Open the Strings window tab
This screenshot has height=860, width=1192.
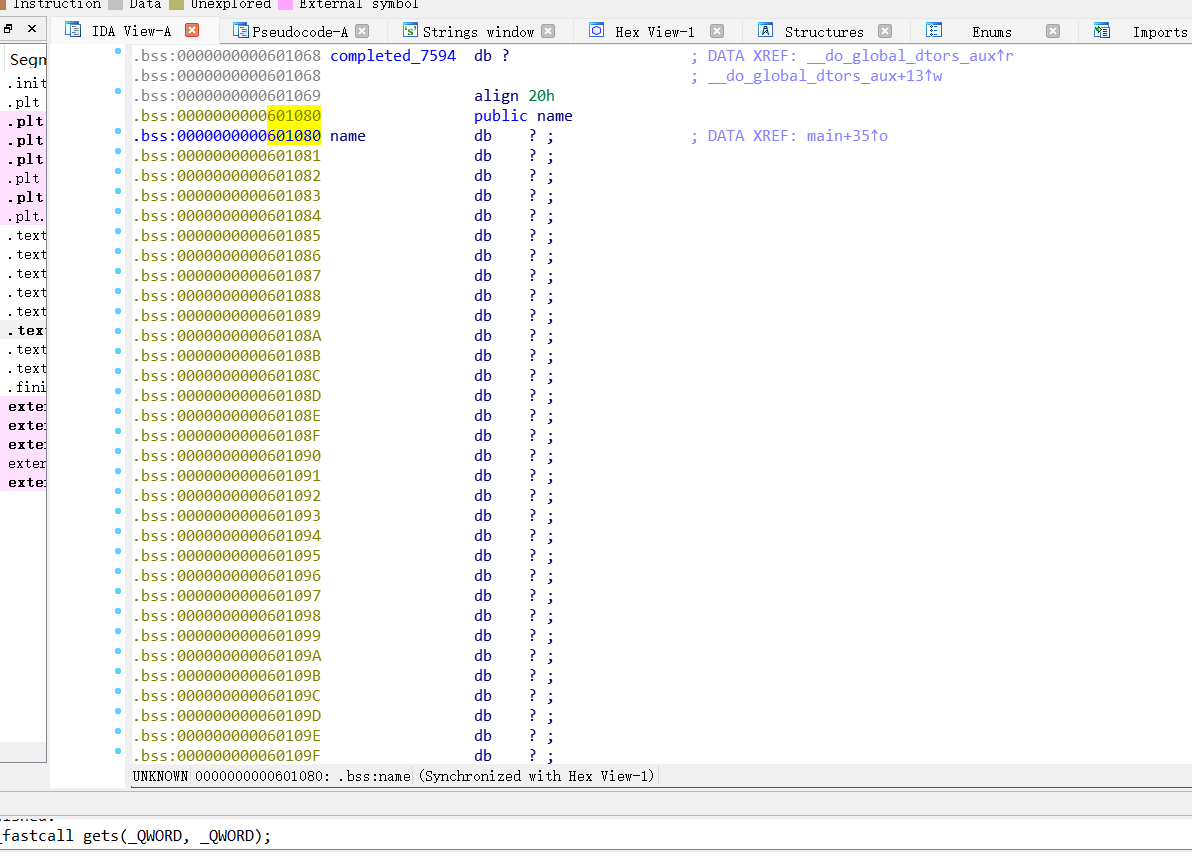coord(478,32)
